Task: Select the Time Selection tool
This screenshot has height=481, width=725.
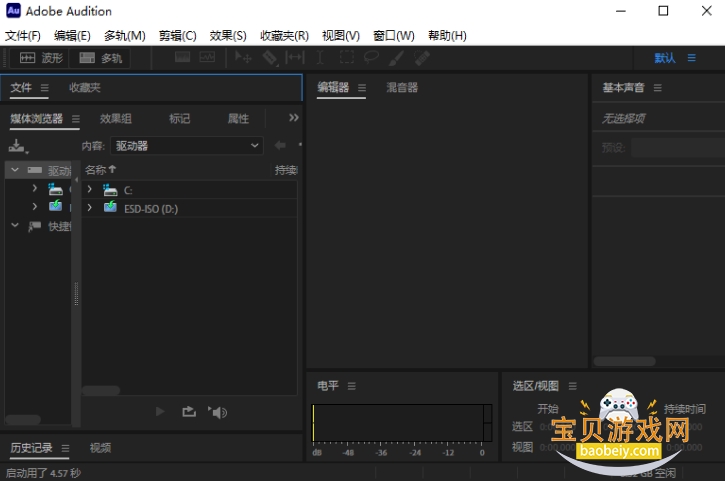Action: coord(319,57)
